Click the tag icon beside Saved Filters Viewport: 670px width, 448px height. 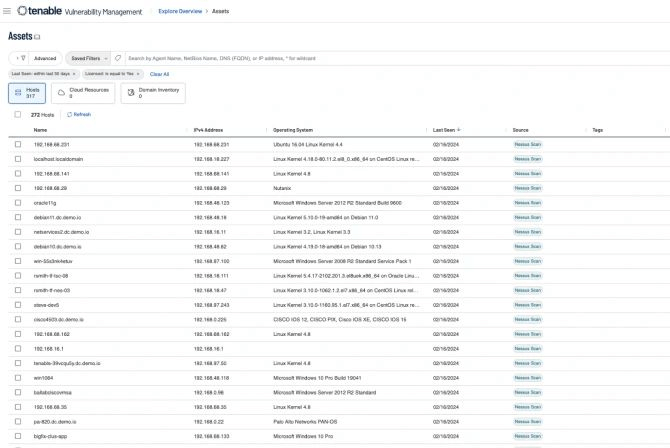(x=118, y=58)
